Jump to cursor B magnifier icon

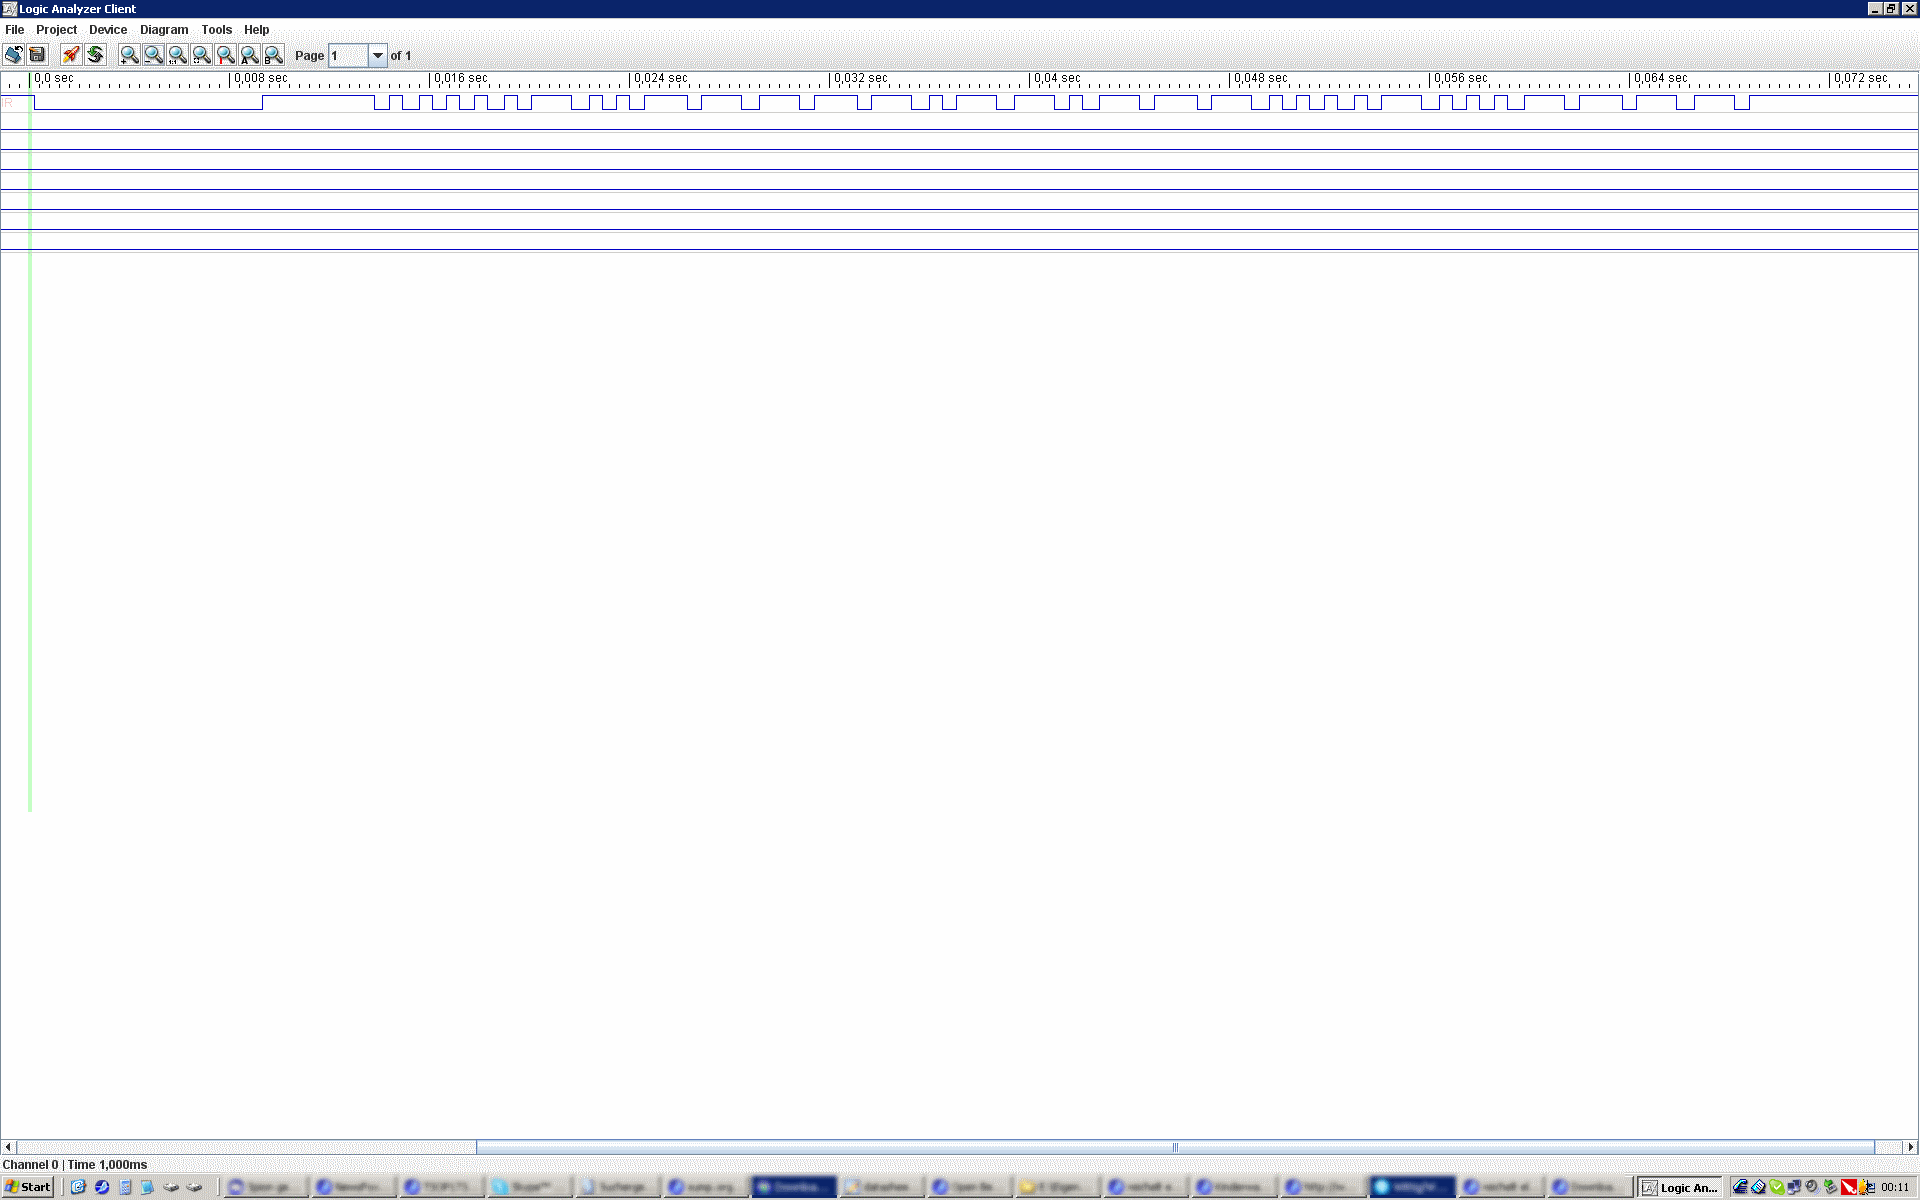point(273,55)
